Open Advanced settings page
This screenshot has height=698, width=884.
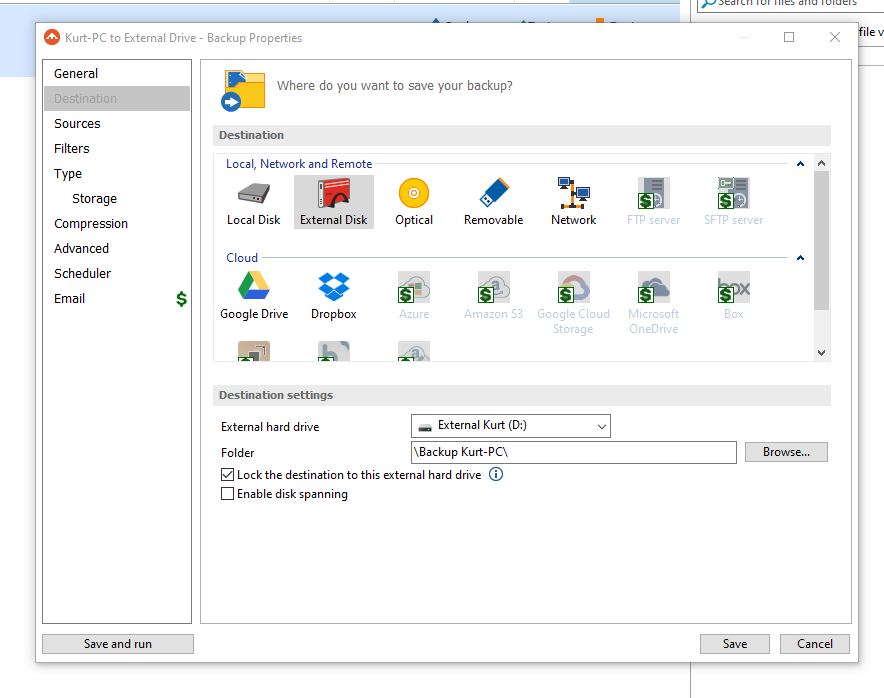tap(117, 249)
